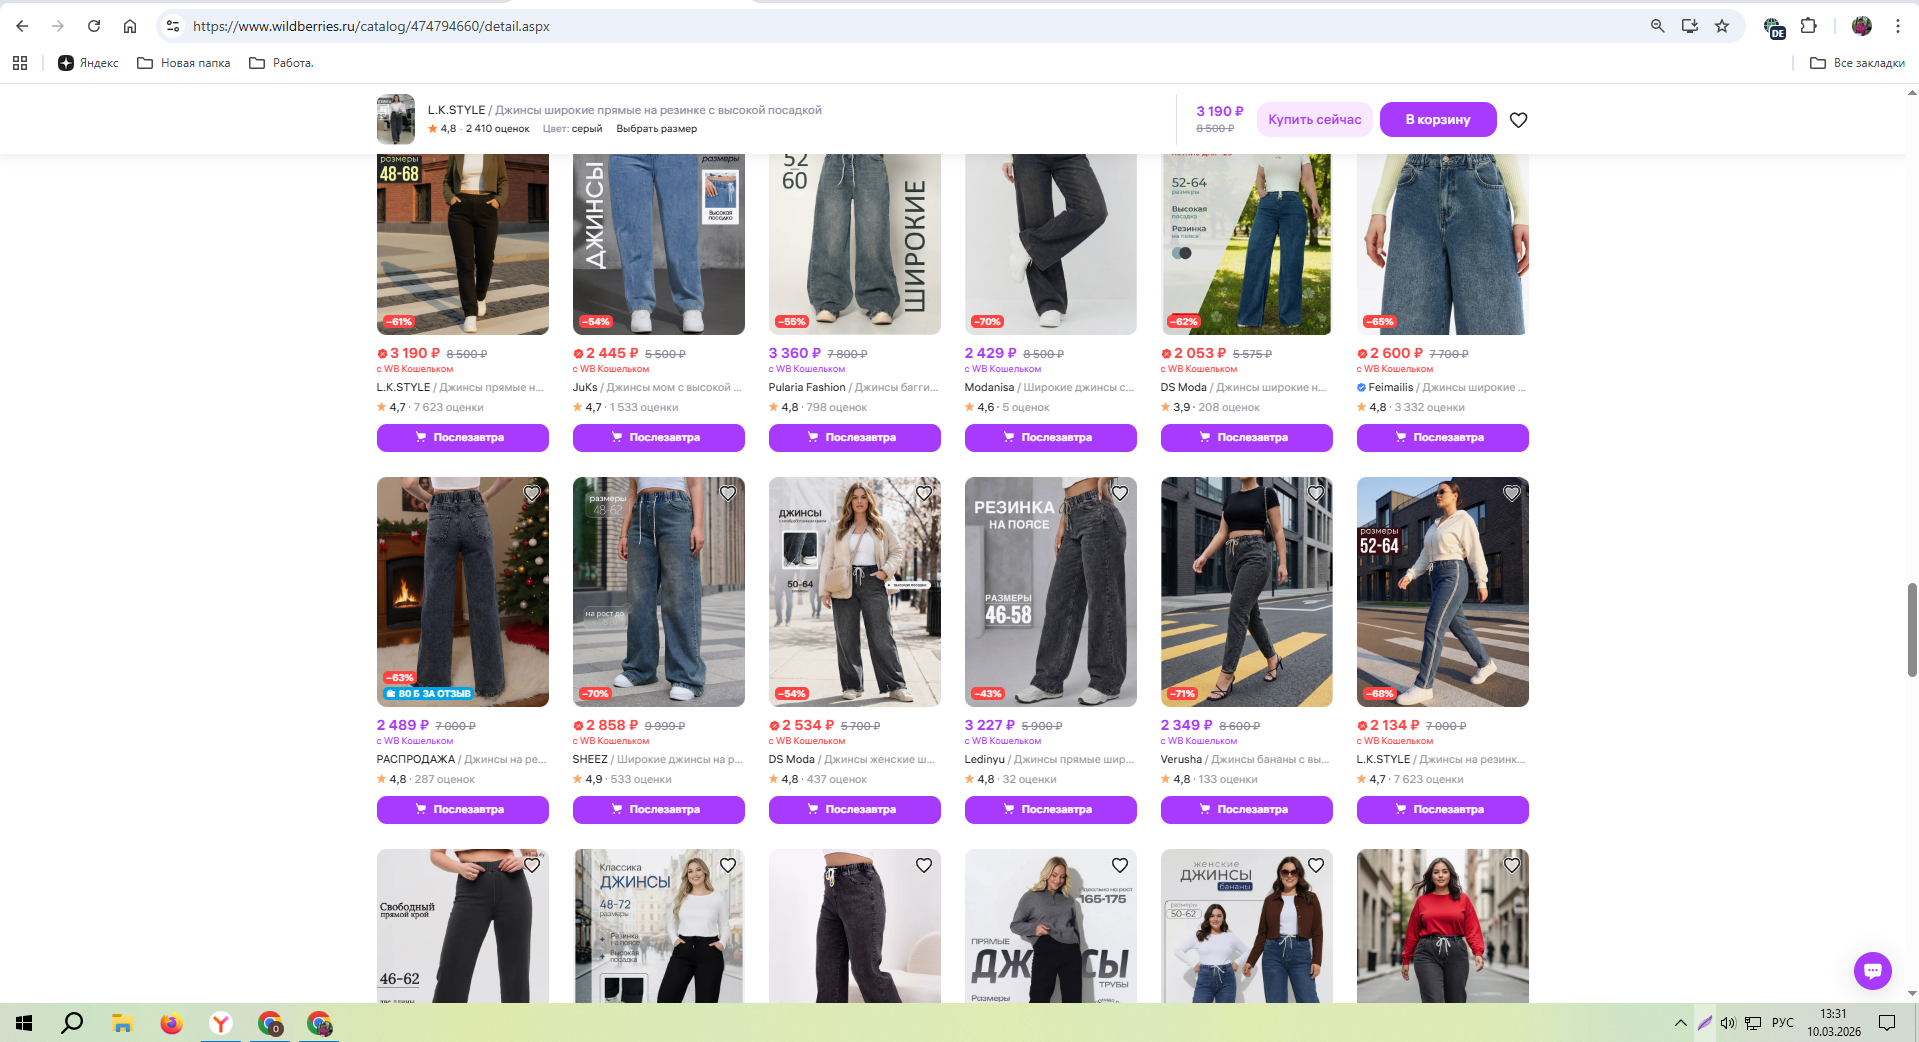Image resolution: width=1919 pixels, height=1042 pixels.
Task: Add the product with 'В корзину' button
Action: pyautogui.click(x=1438, y=120)
